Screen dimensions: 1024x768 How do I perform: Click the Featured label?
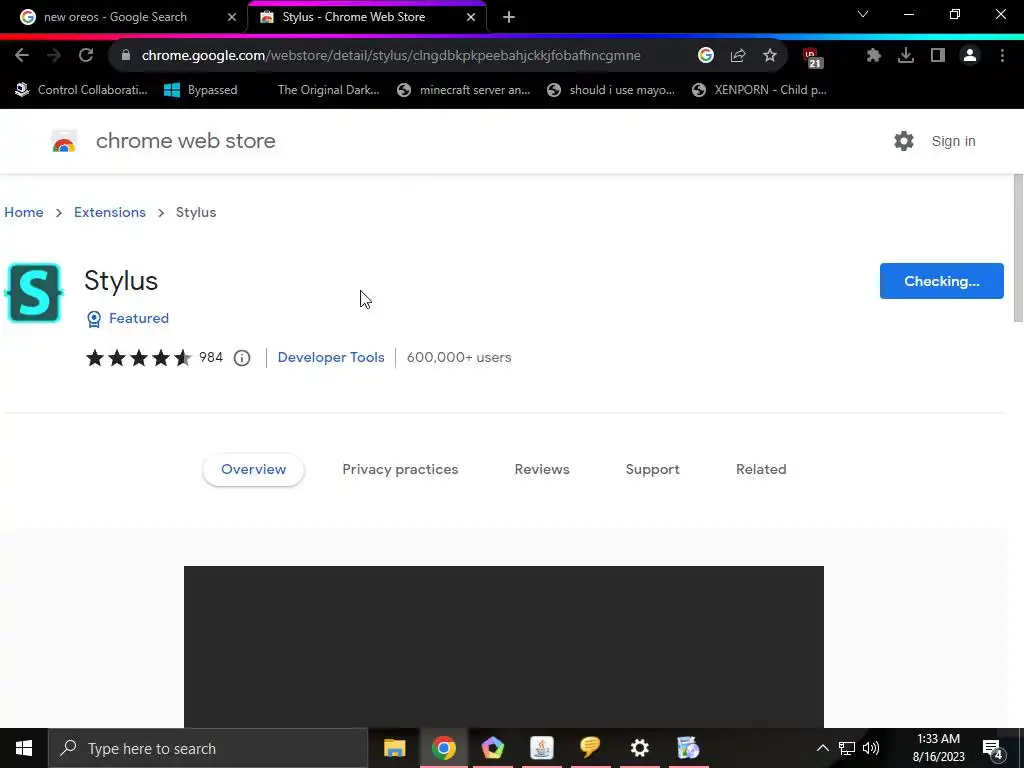pyautogui.click(x=138, y=318)
